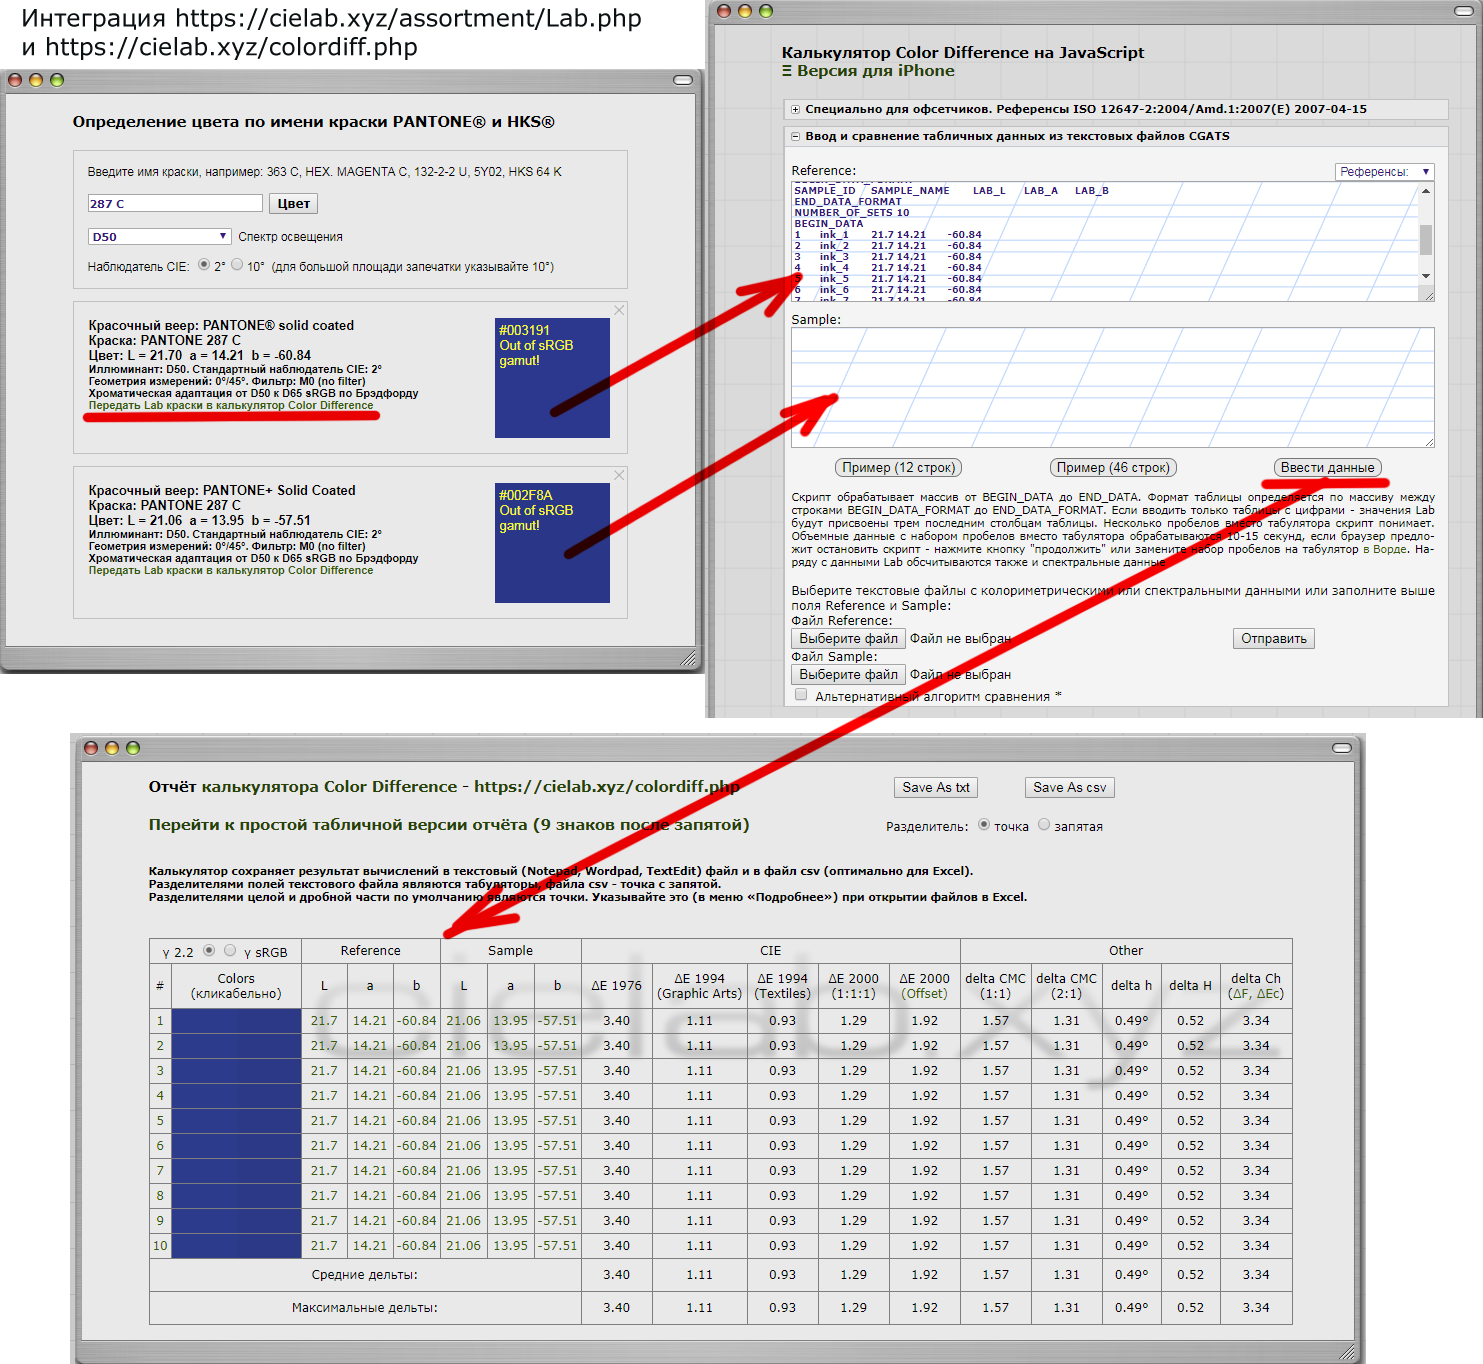Click the resize grip of the Sample textarea
The width and height of the screenshot is (1483, 1364).
pos(1429,442)
